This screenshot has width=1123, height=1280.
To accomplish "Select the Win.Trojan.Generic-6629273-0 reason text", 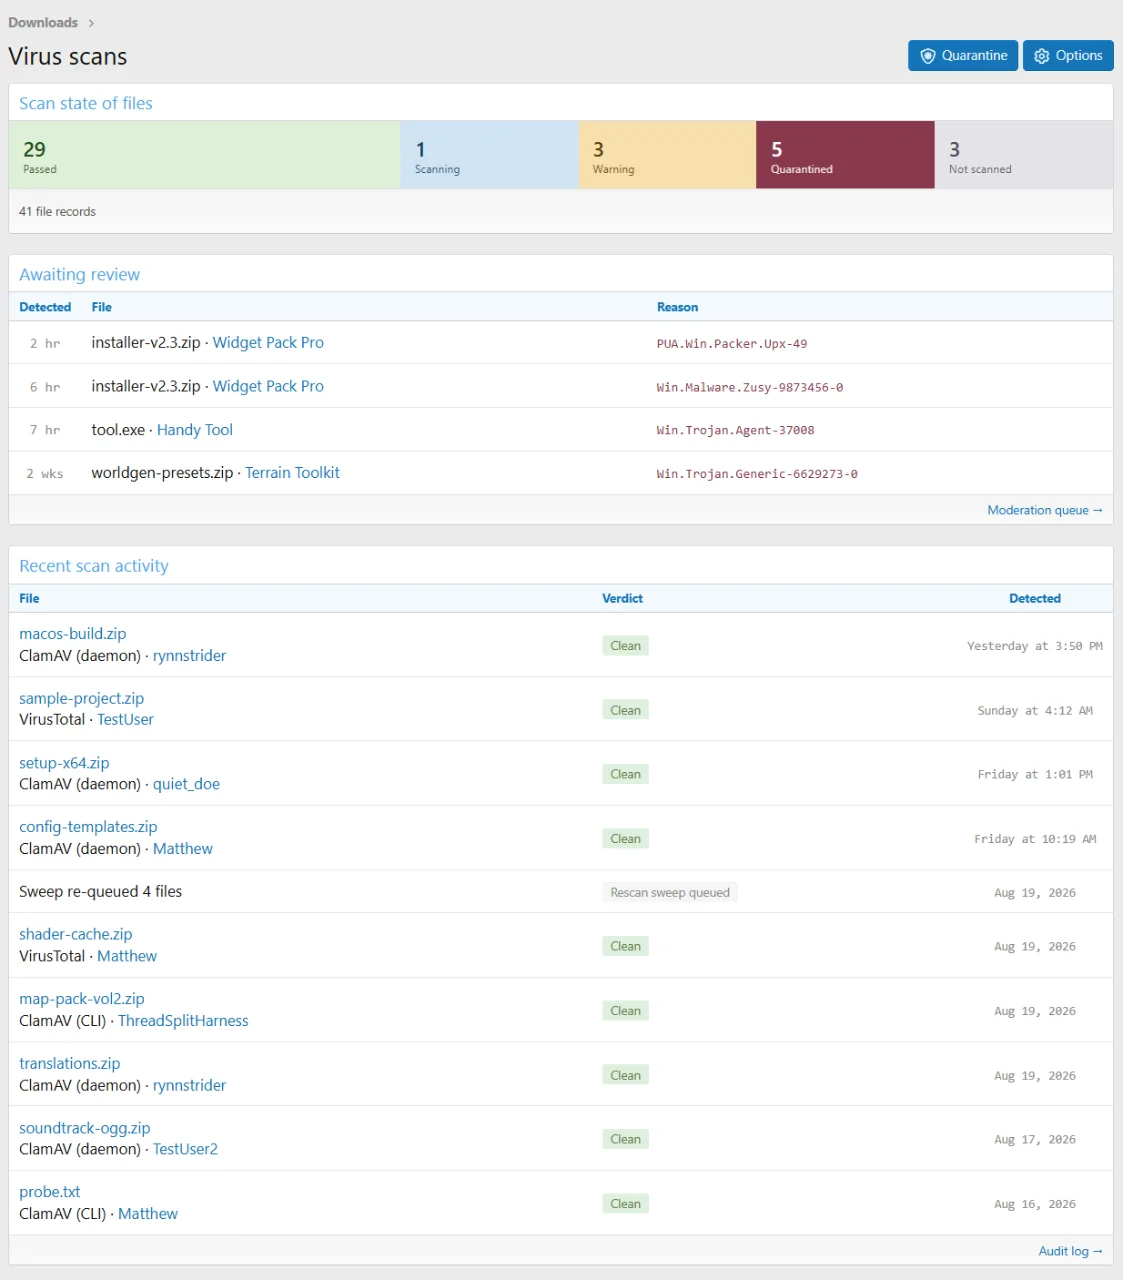I will click(757, 474).
